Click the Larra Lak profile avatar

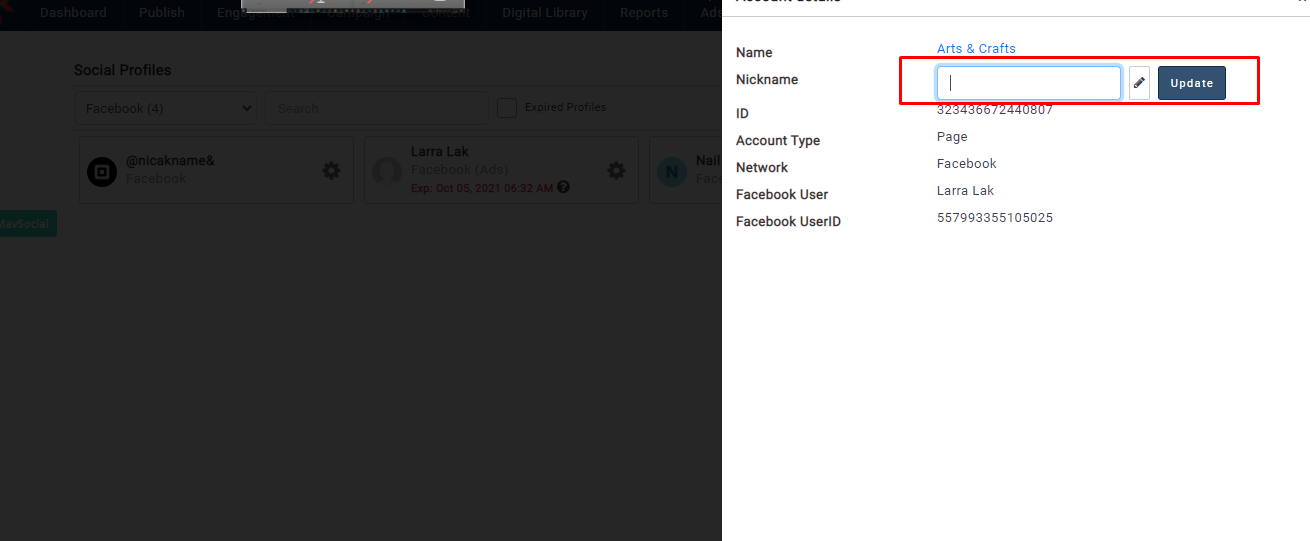pyautogui.click(x=386, y=171)
